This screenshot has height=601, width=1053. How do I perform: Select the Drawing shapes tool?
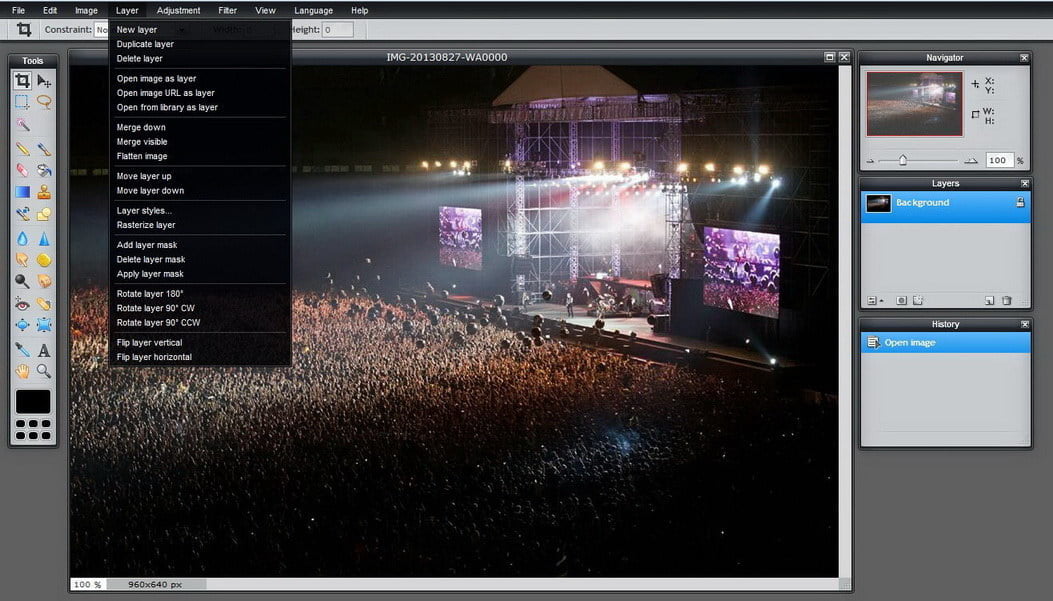[x=44, y=214]
